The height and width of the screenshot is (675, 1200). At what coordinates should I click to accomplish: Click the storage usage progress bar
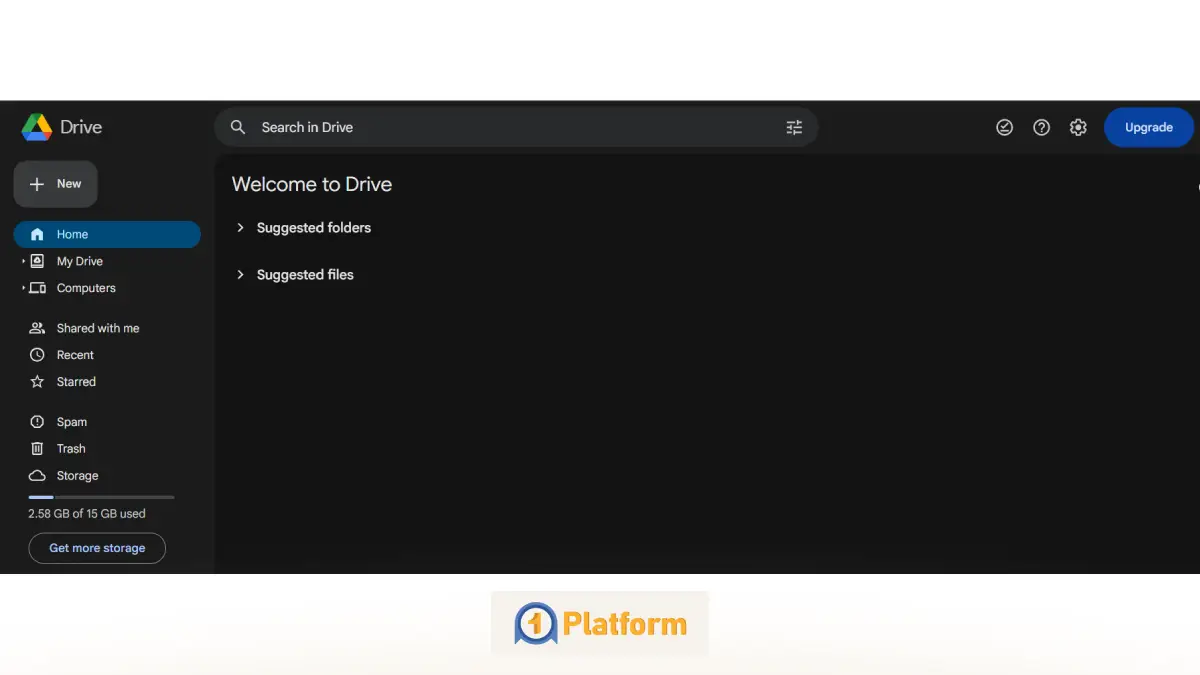point(101,497)
